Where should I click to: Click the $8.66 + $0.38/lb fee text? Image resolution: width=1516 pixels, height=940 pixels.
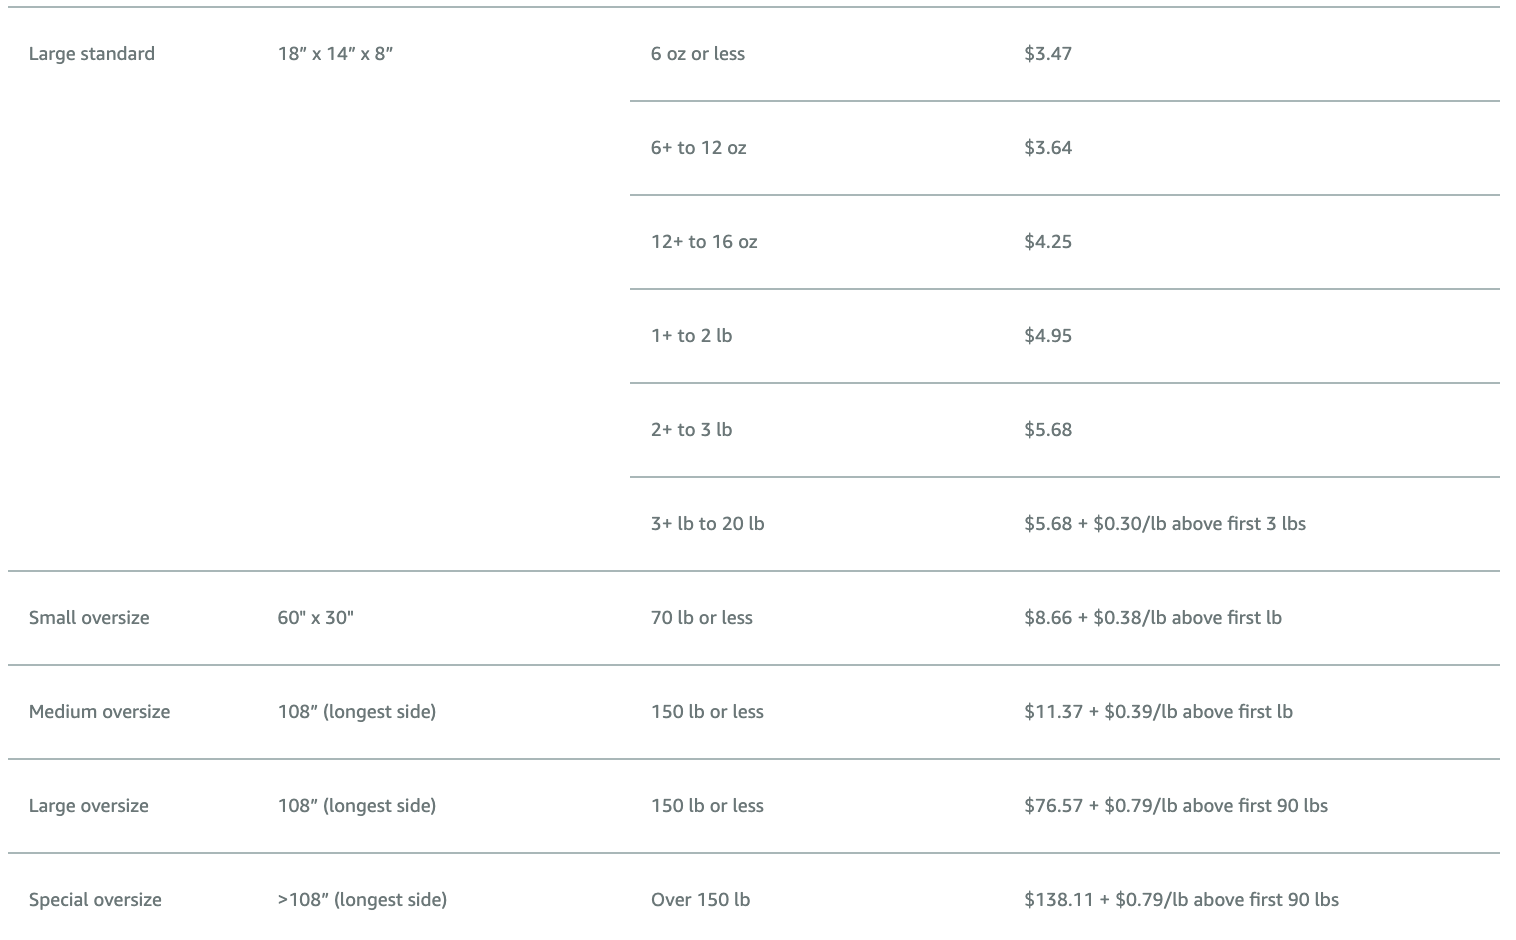click(1153, 618)
